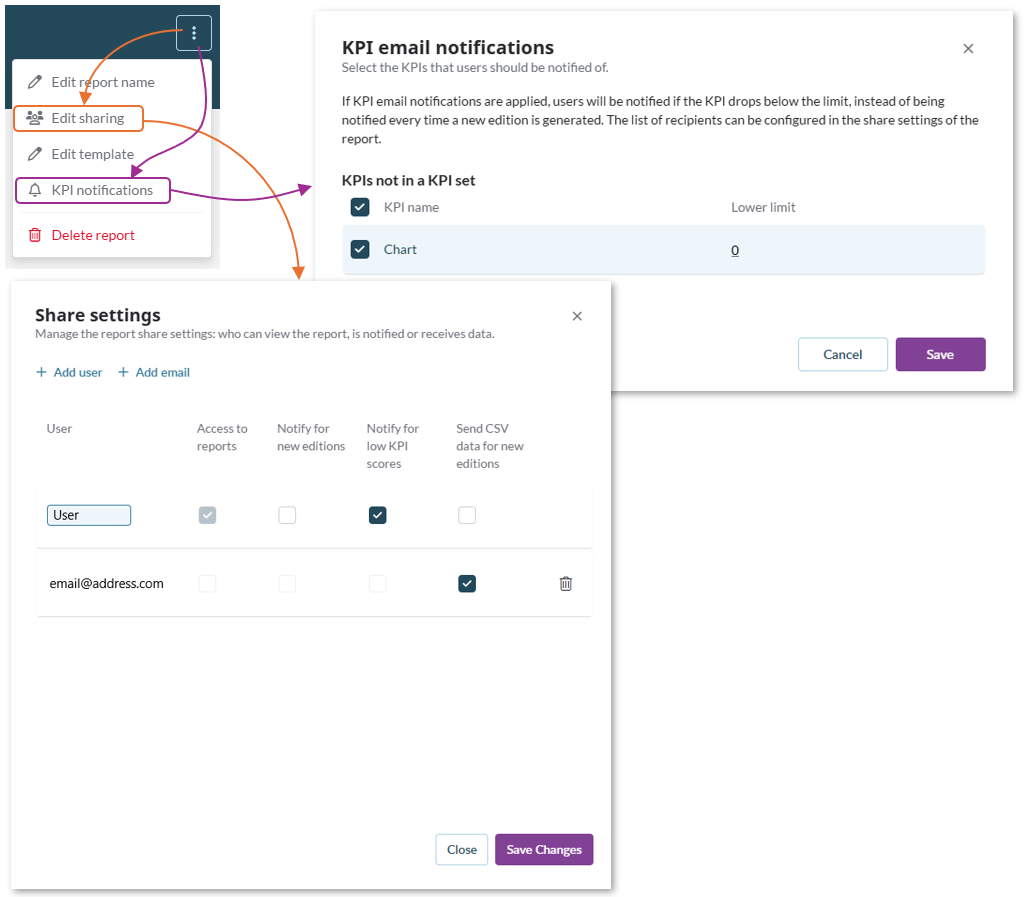
Task: Enable Notify for new editions for User
Action: pos(287,515)
